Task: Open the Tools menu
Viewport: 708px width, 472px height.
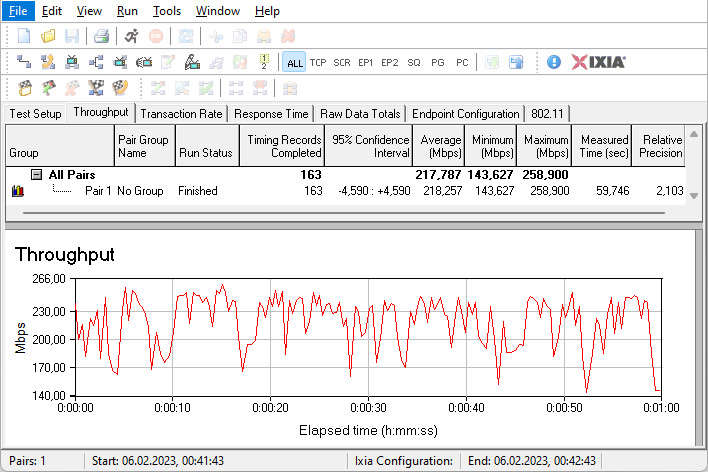Action: 167,11
